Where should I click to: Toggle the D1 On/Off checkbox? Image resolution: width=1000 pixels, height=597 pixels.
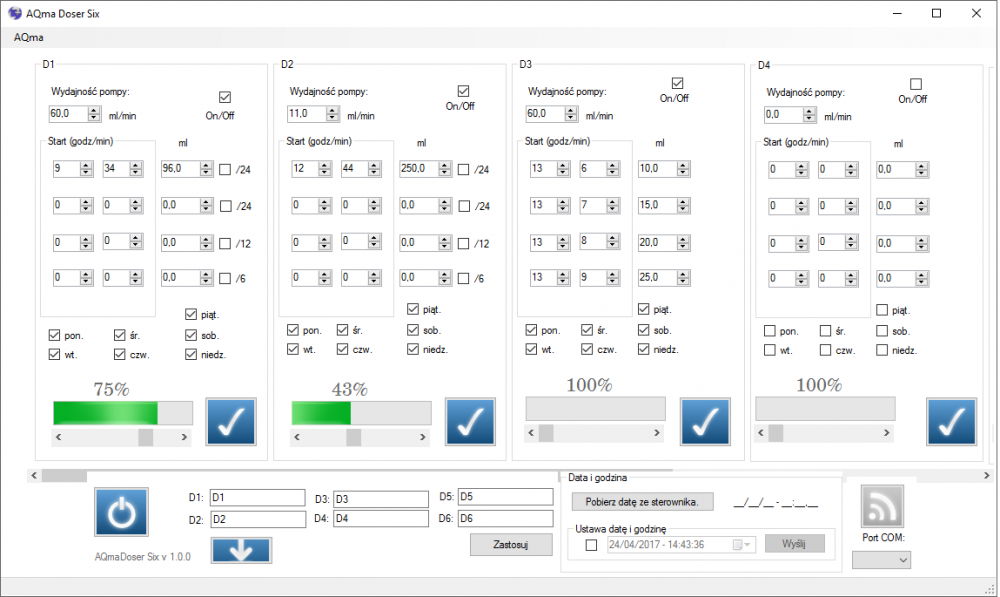pos(225,97)
